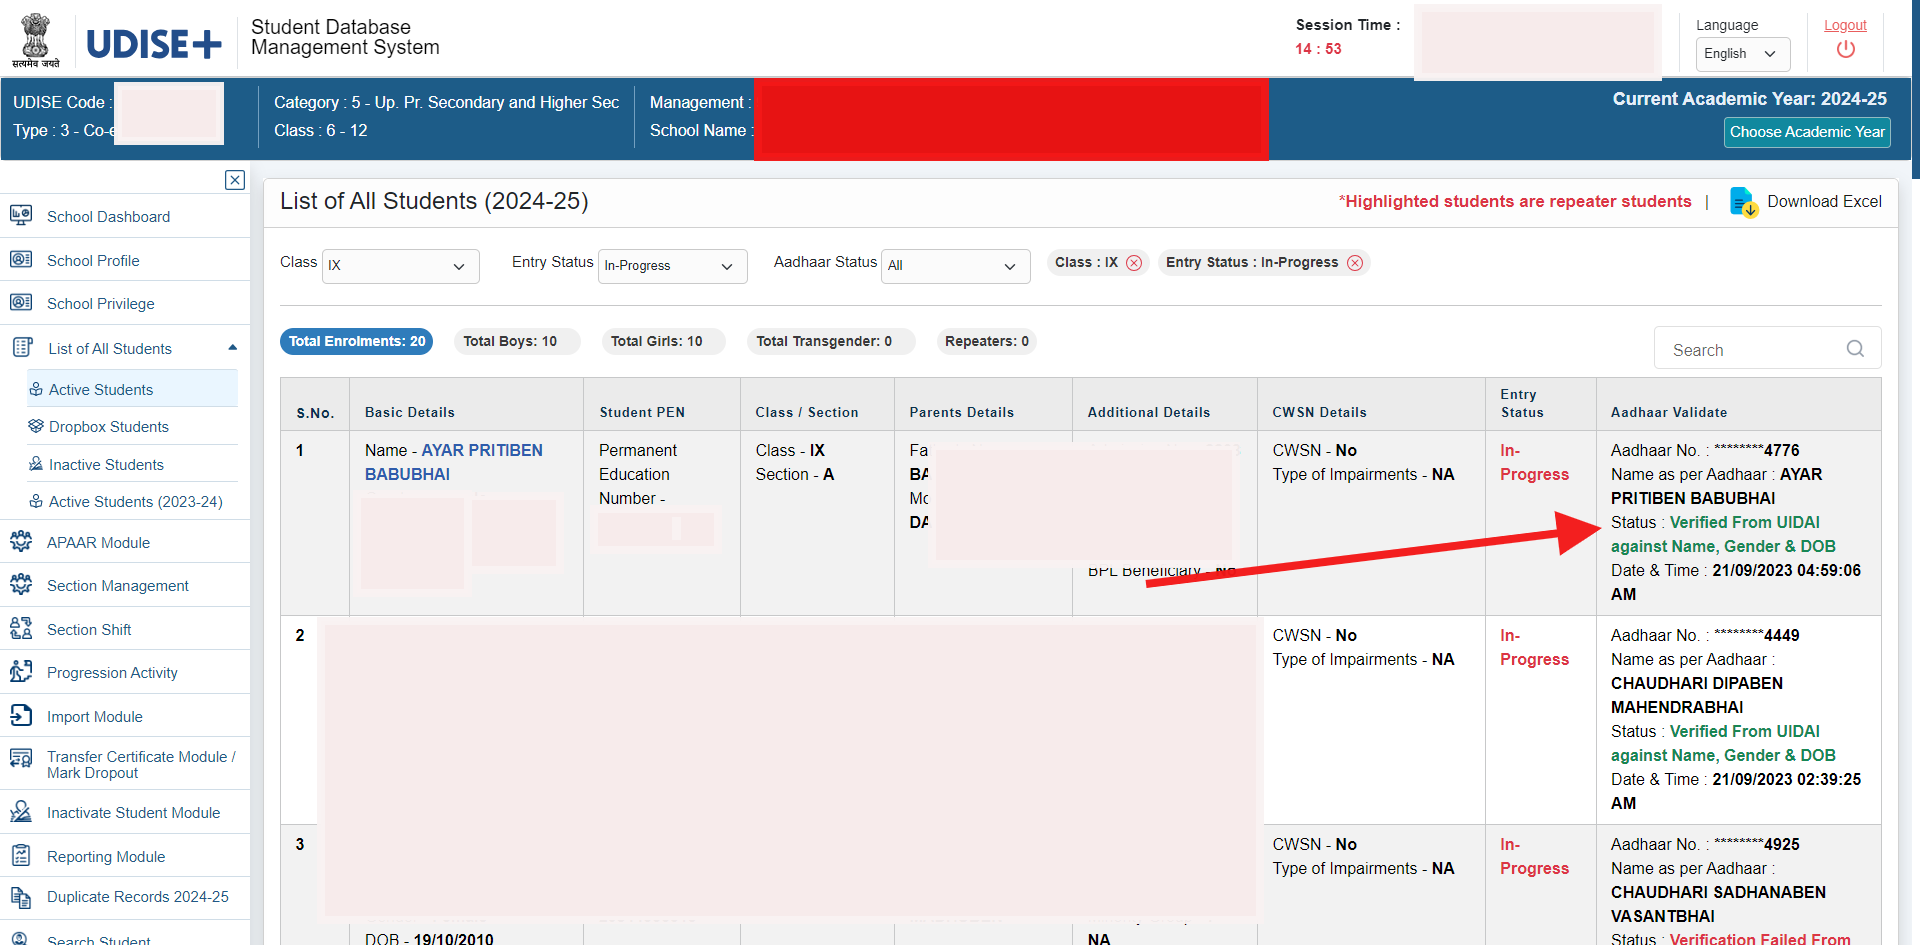Viewport: 1920px width, 945px height.
Task: Open the School Dashboard from the sidebar
Action: (x=108, y=216)
